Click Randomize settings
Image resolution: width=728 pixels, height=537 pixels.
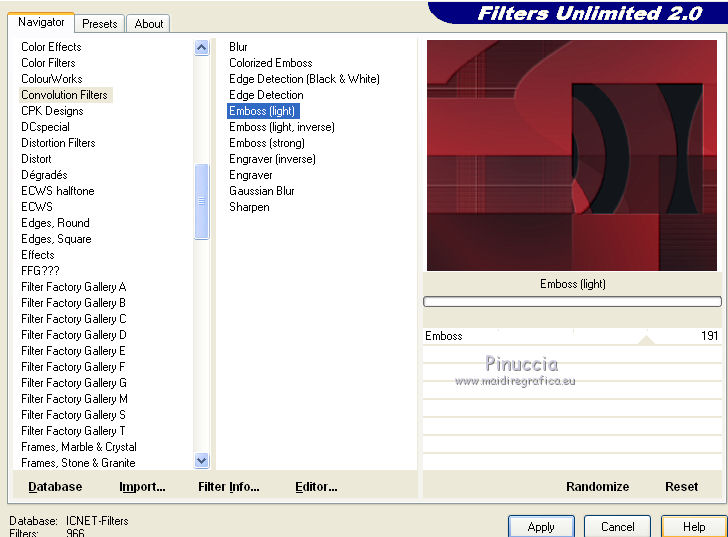pos(598,486)
